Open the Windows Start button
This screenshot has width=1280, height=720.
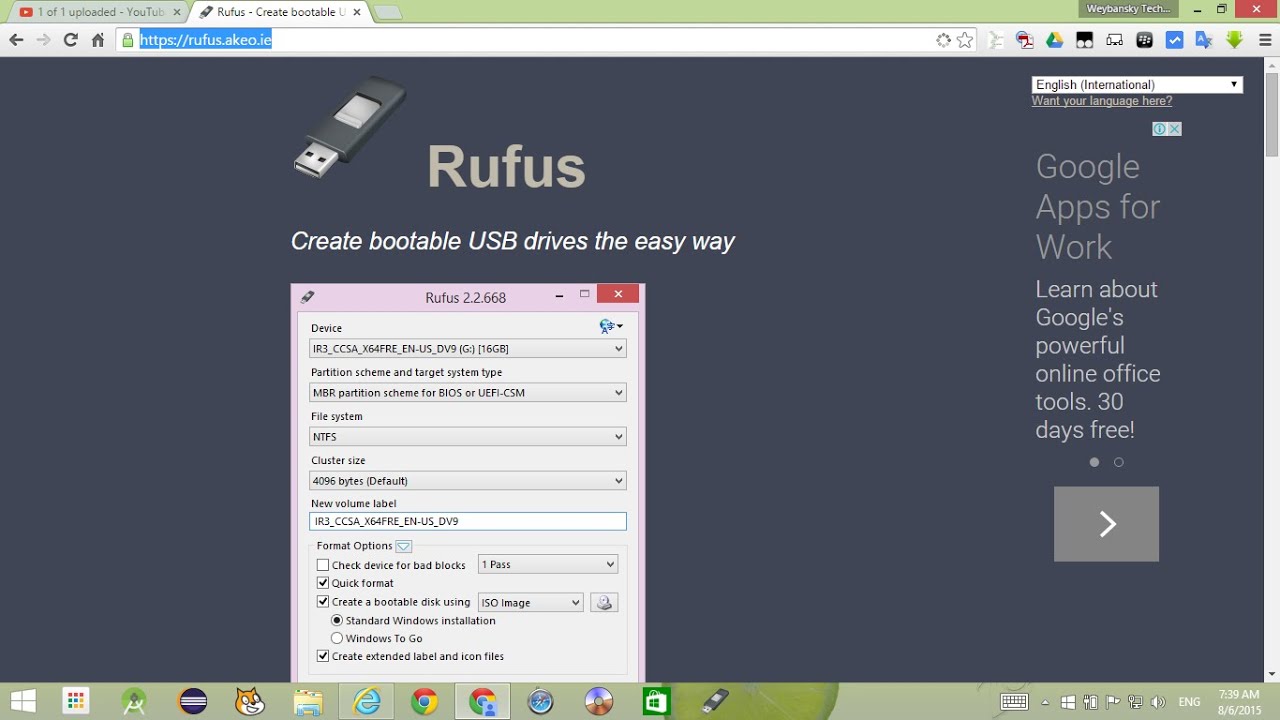(x=24, y=702)
